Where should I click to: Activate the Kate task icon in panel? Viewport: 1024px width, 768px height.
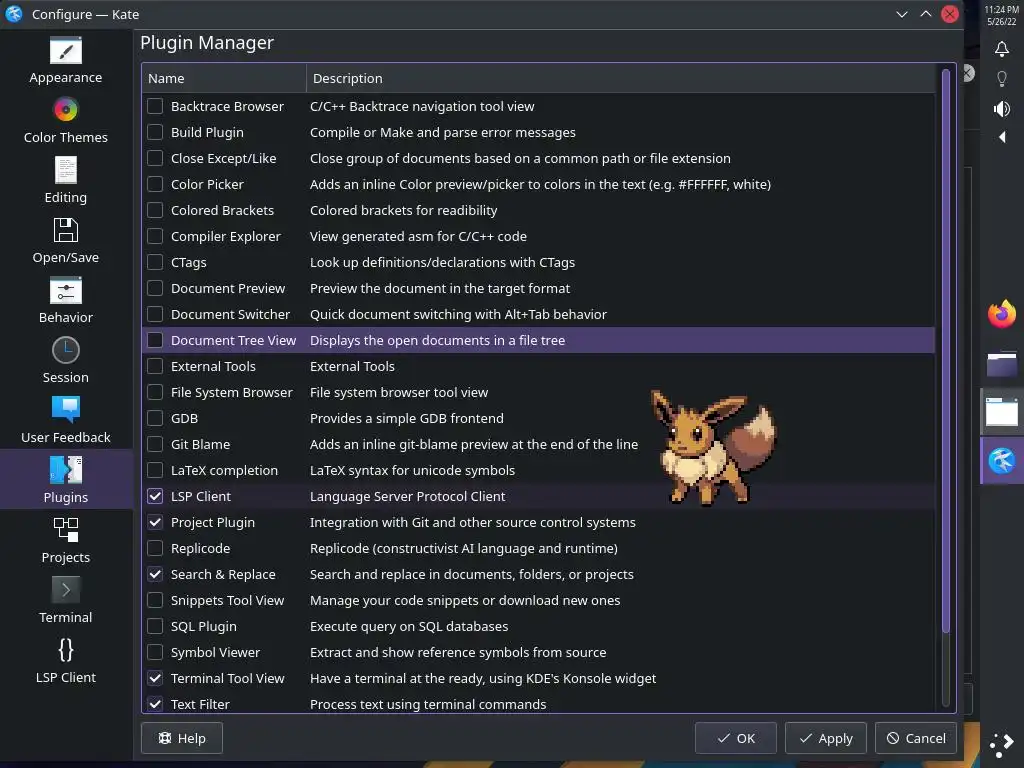(1001, 460)
